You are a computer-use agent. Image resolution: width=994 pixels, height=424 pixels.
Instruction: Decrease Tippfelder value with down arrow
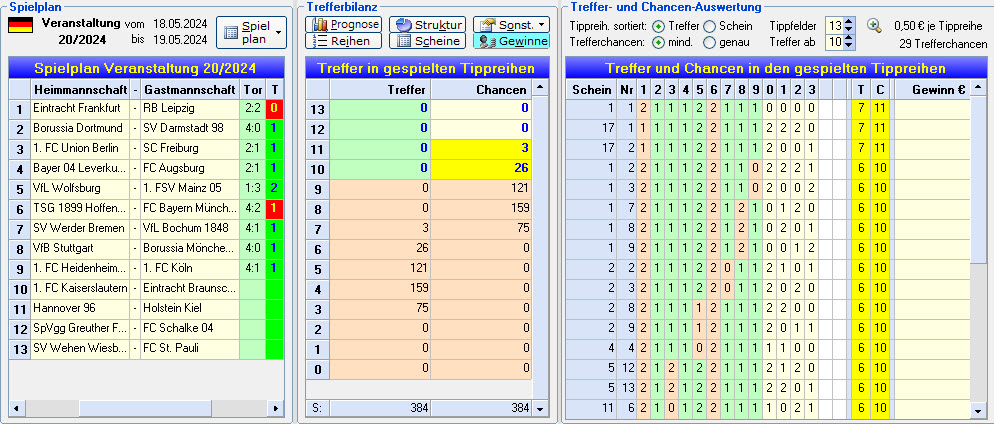pyautogui.click(x=849, y=30)
